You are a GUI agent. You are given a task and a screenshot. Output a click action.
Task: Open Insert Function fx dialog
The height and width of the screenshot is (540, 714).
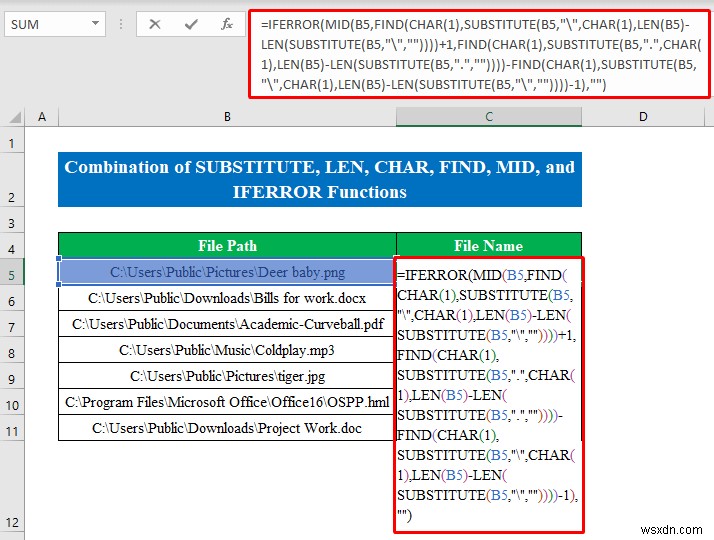[227, 24]
